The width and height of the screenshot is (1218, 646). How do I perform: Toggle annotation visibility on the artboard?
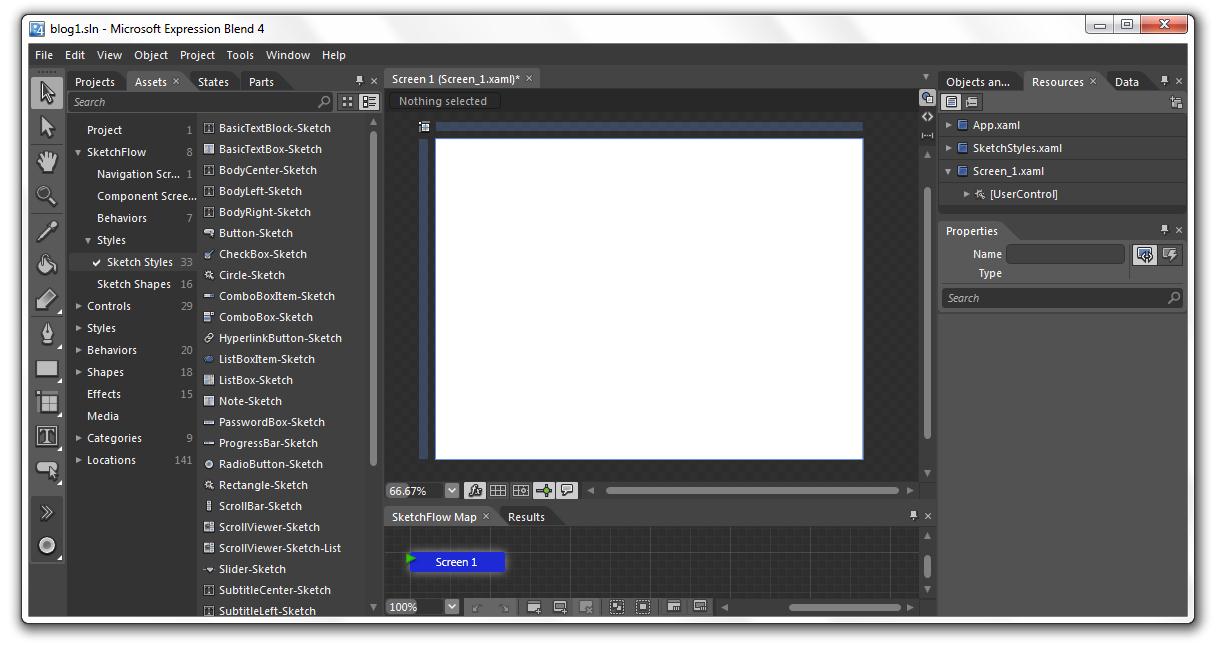point(568,490)
